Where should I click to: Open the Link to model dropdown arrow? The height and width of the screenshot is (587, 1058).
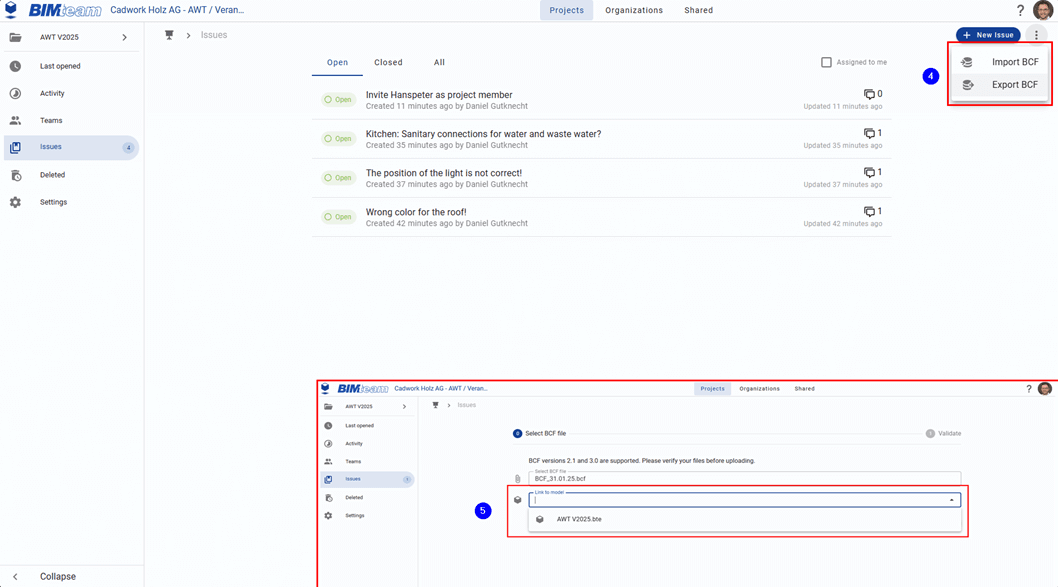click(951, 500)
